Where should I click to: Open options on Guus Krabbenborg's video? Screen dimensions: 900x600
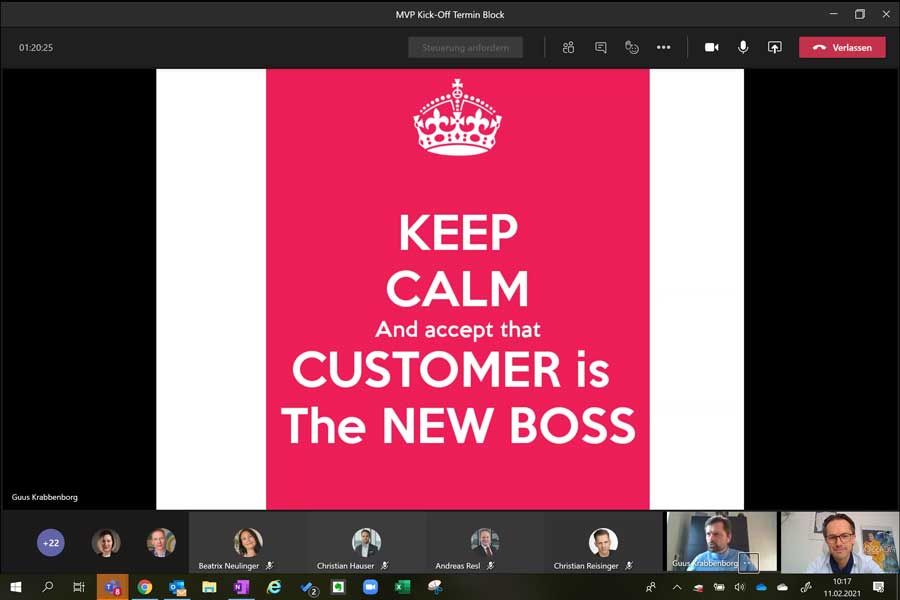coord(749,562)
